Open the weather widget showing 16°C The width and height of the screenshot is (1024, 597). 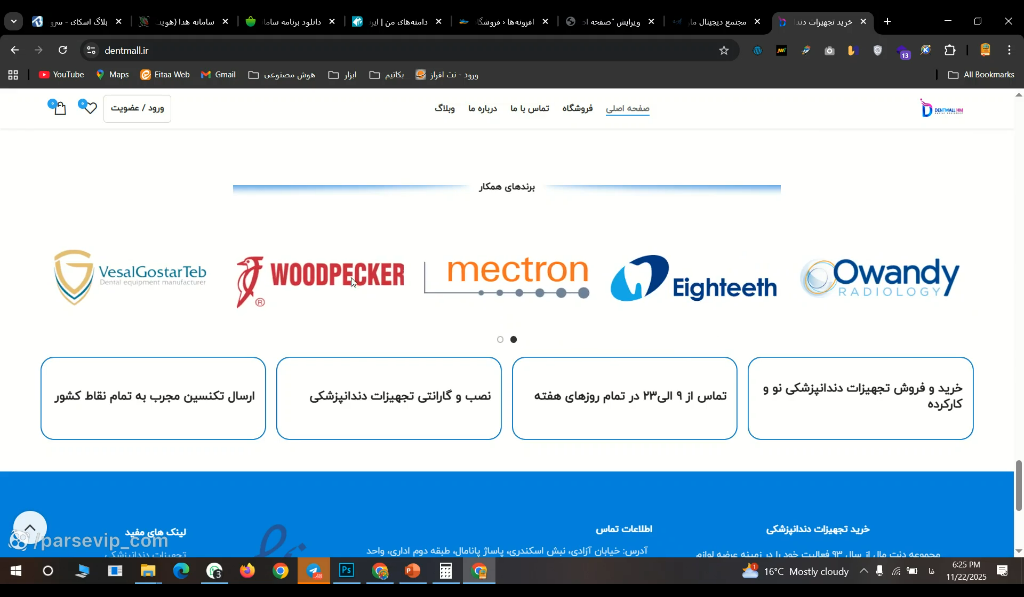[795, 572]
